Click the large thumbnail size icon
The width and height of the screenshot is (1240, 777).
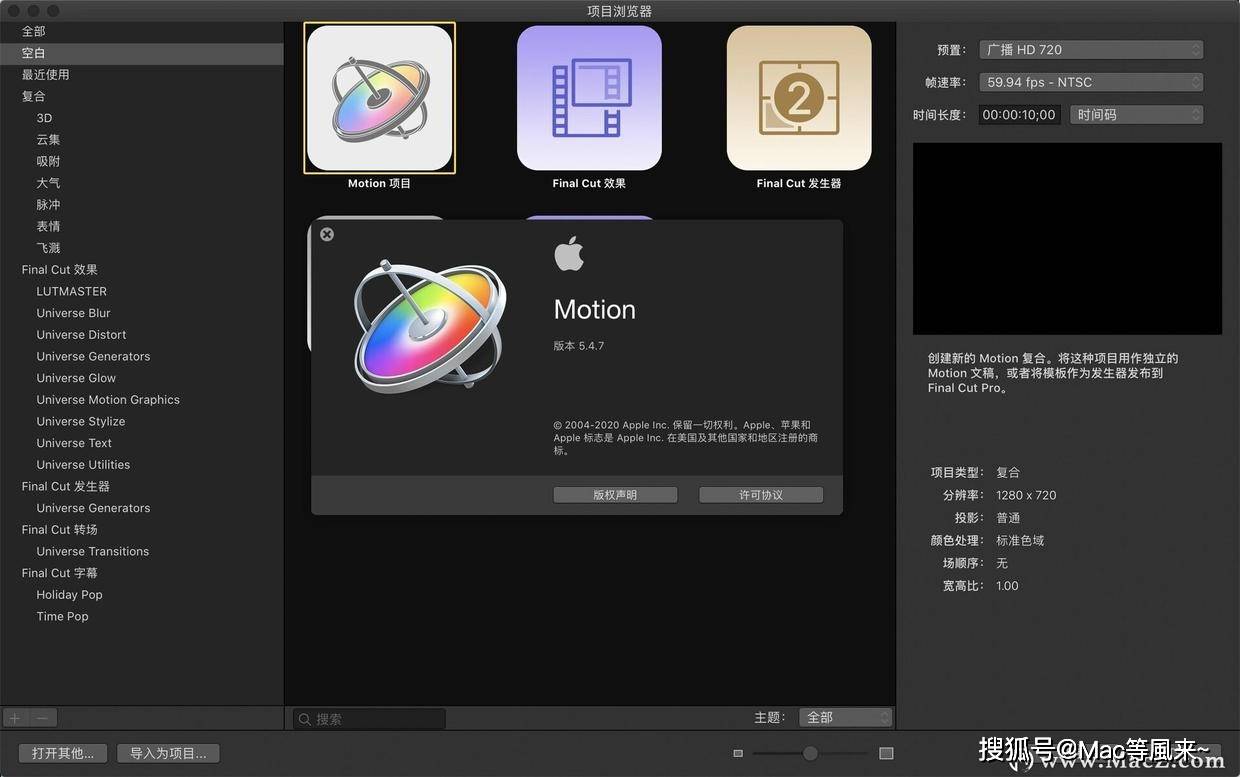click(x=886, y=754)
